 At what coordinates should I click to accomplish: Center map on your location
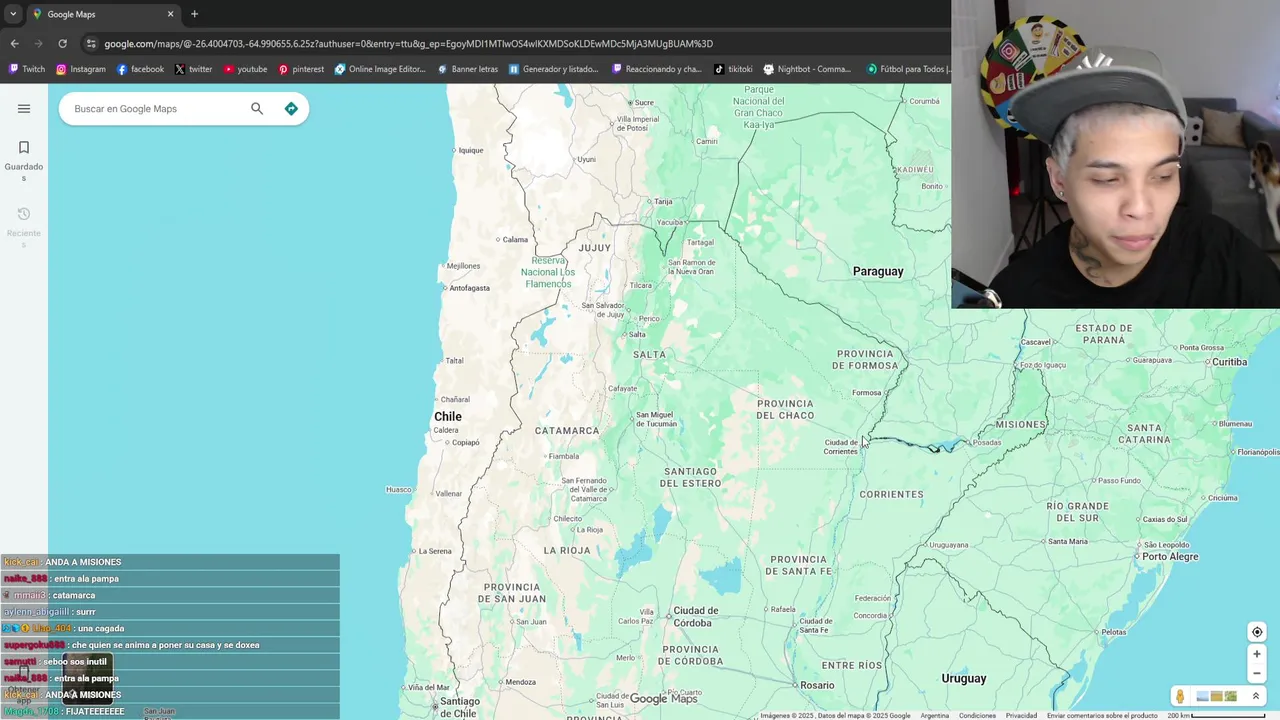tap(1257, 632)
